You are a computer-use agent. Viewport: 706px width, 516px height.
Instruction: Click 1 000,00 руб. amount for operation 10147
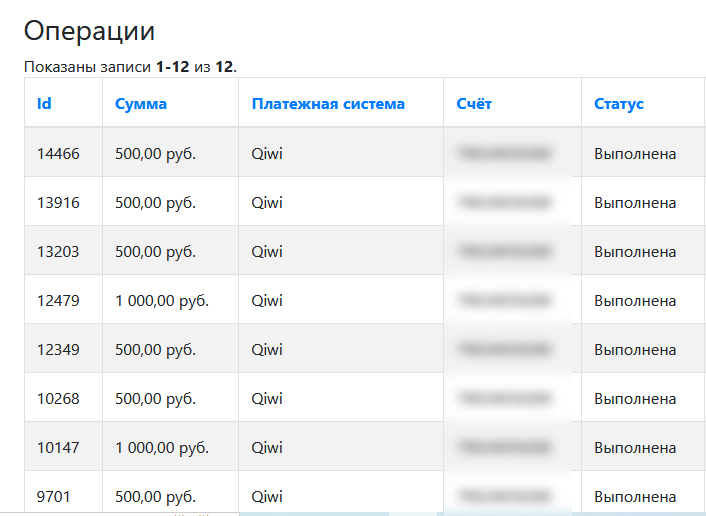click(x=162, y=448)
